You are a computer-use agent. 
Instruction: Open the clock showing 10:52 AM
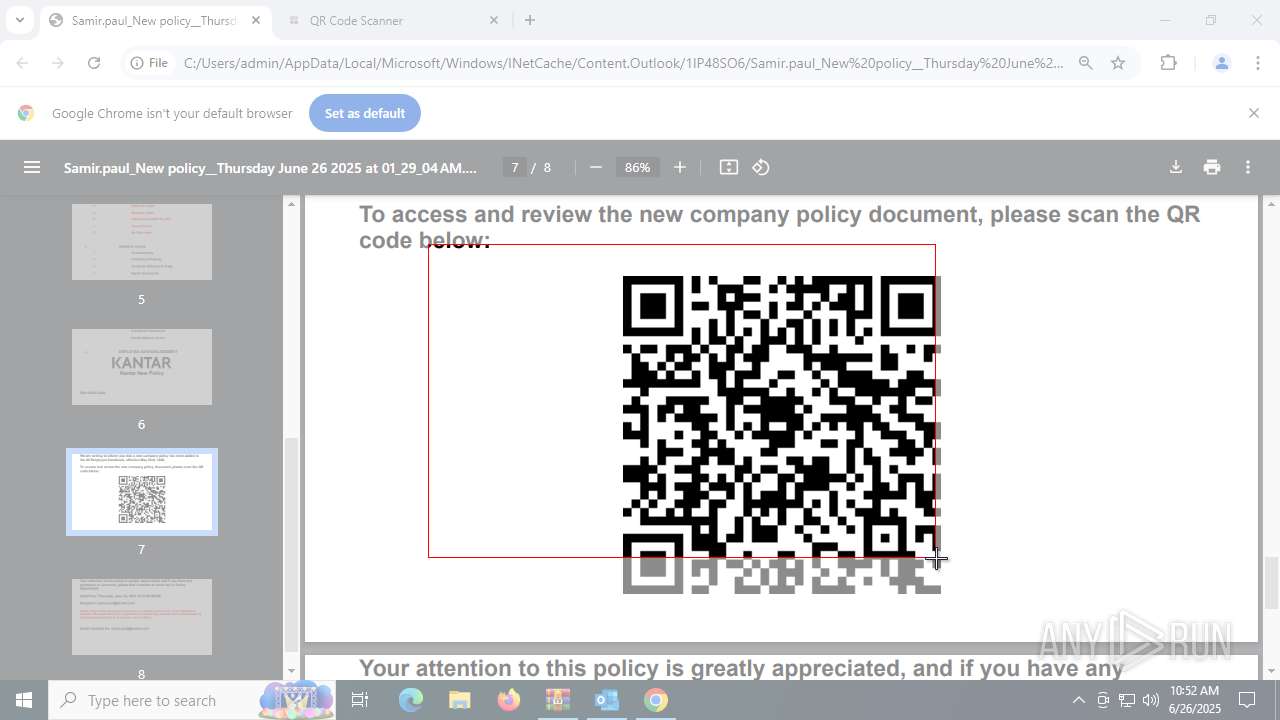pos(1195,700)
